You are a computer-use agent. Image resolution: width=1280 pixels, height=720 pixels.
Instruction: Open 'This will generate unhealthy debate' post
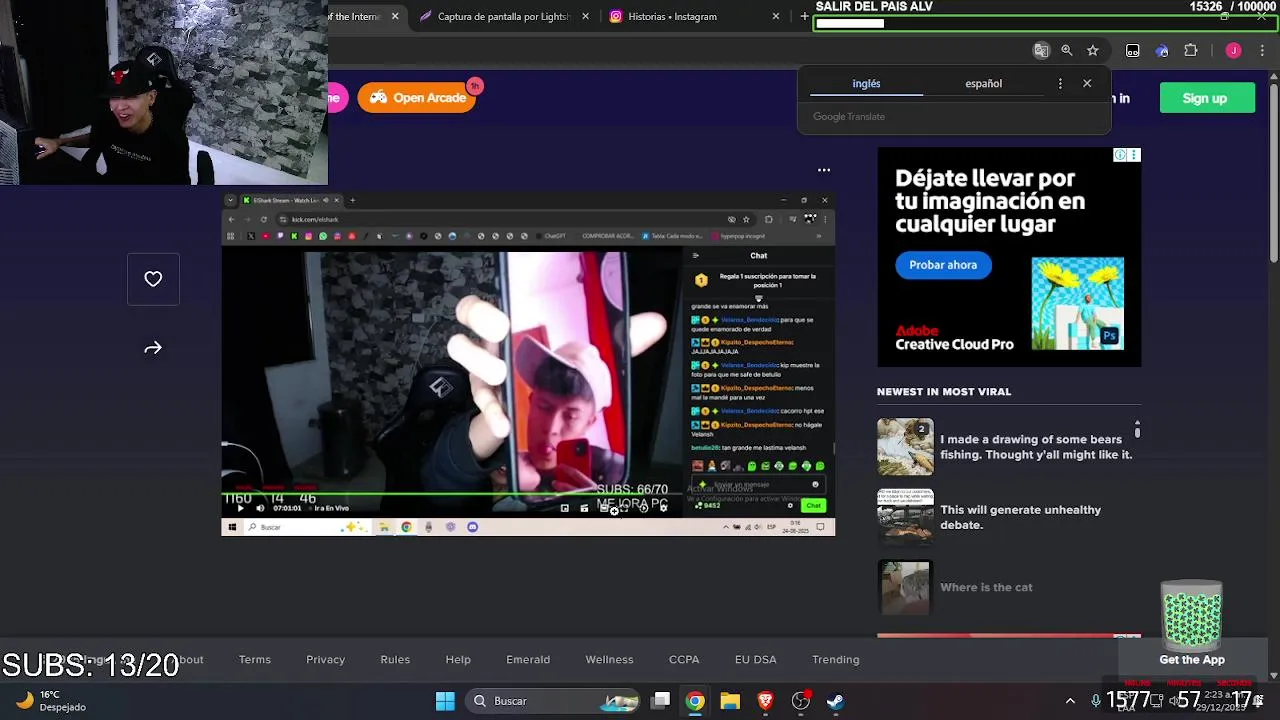tap(1020, 517)
